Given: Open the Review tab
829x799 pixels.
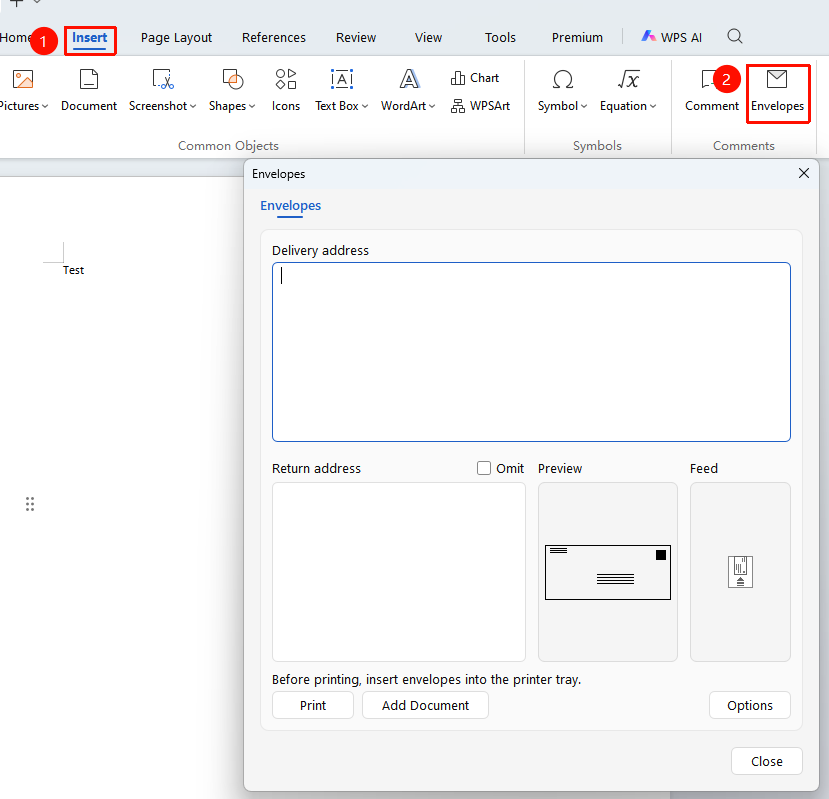Looking at the screenshot, I should [356, 38].
